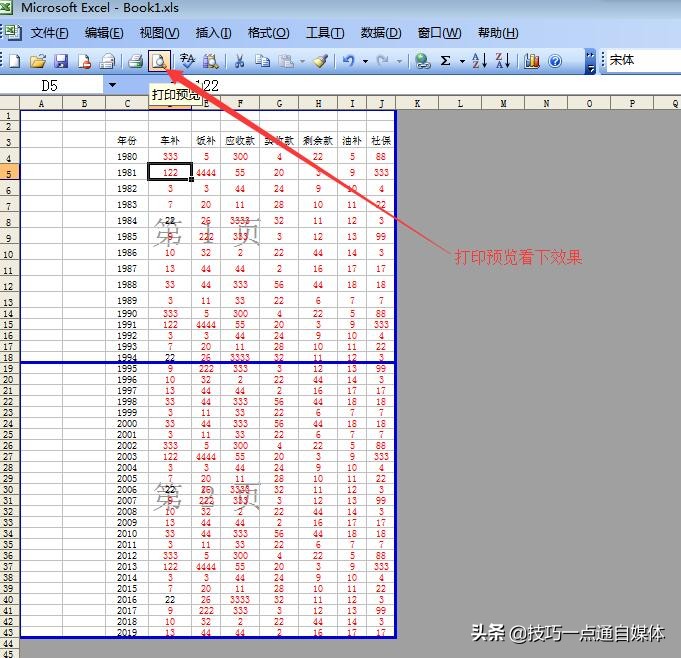Click the 油补 header cell
681x658 pixels.
[352, 140]
